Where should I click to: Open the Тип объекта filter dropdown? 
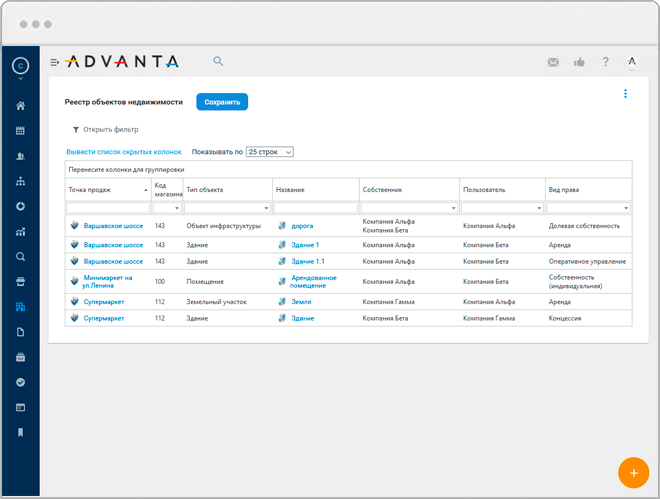[x=266, y=208]
